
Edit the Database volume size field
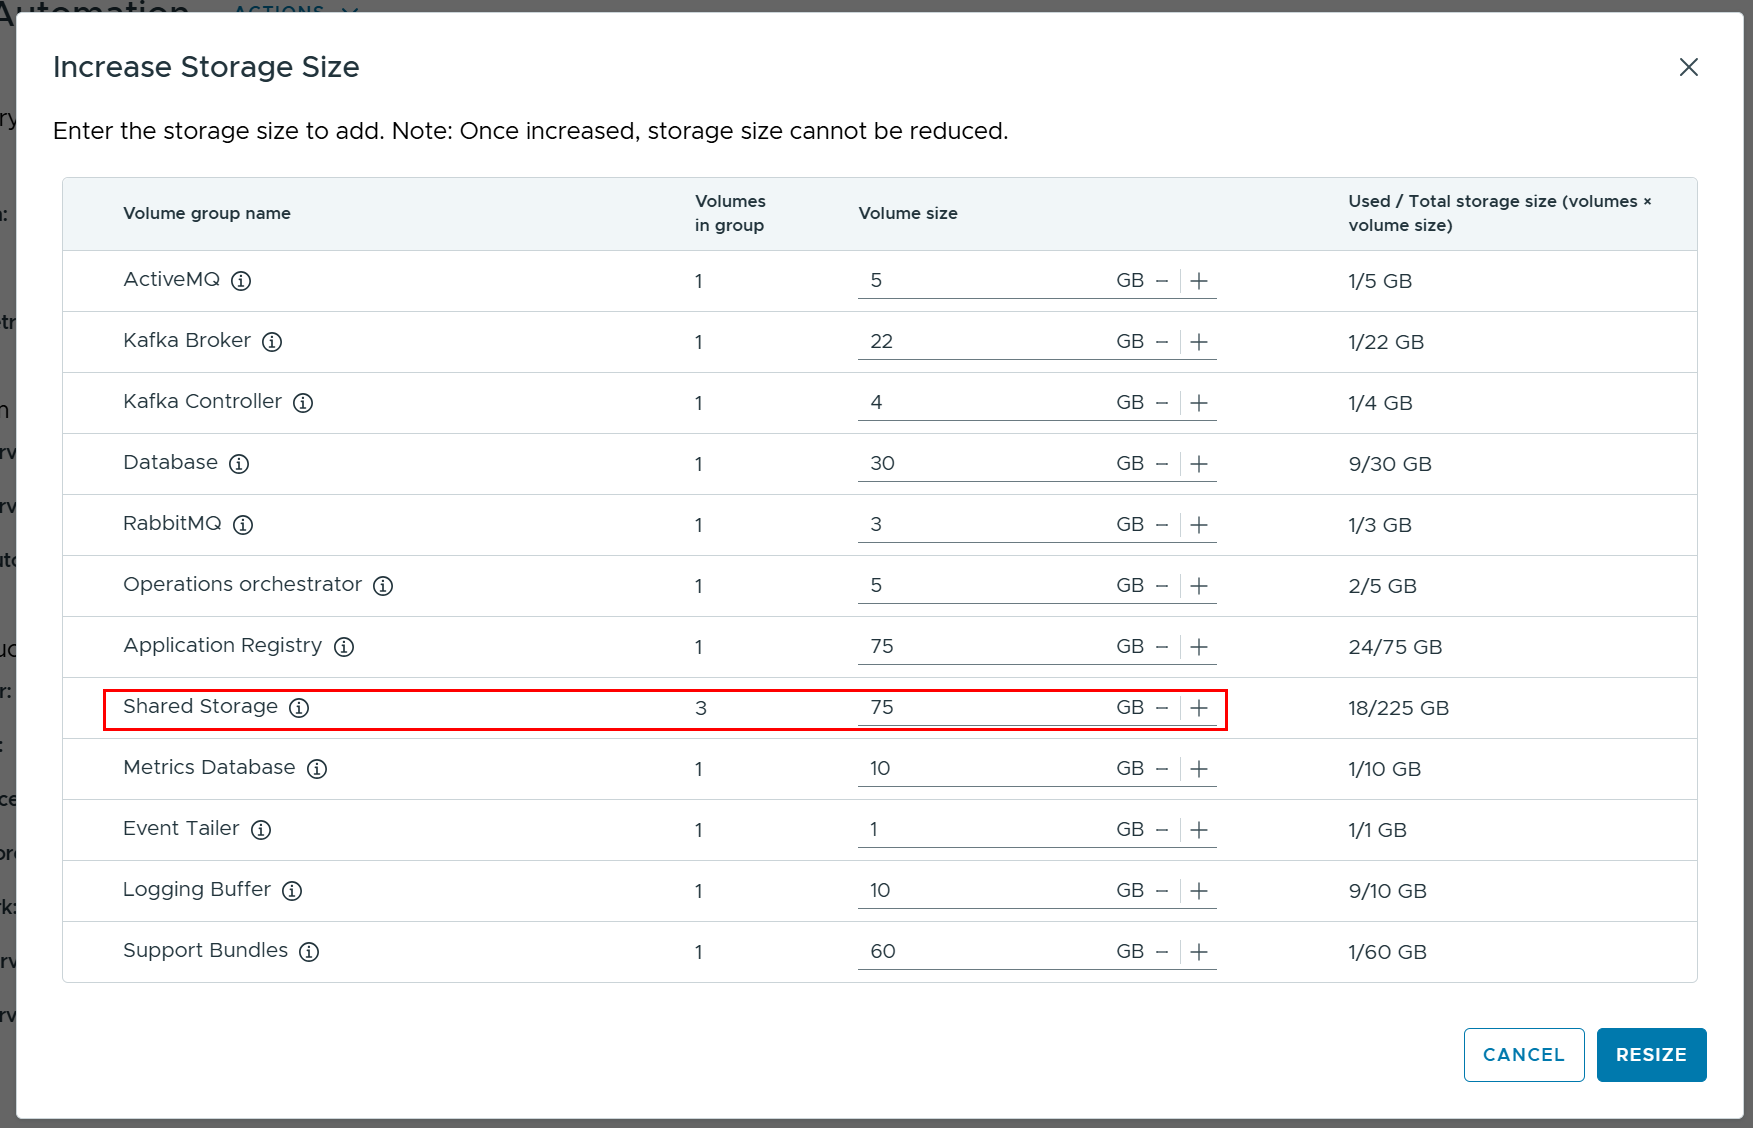(985, 464)
